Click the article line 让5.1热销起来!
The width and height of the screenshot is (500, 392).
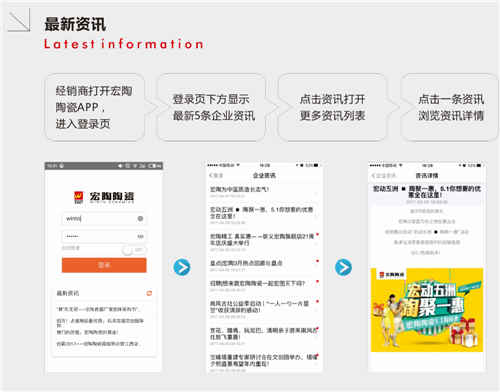click(425, 253)
